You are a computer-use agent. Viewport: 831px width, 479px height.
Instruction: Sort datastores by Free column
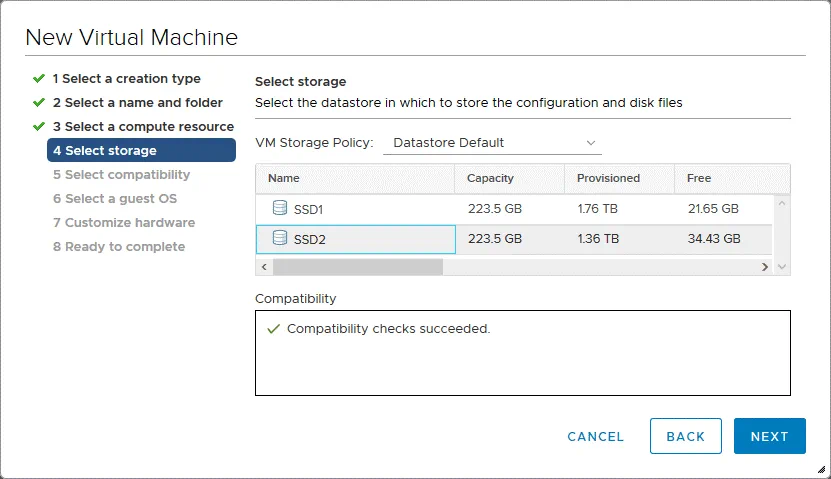click(699, 178)
